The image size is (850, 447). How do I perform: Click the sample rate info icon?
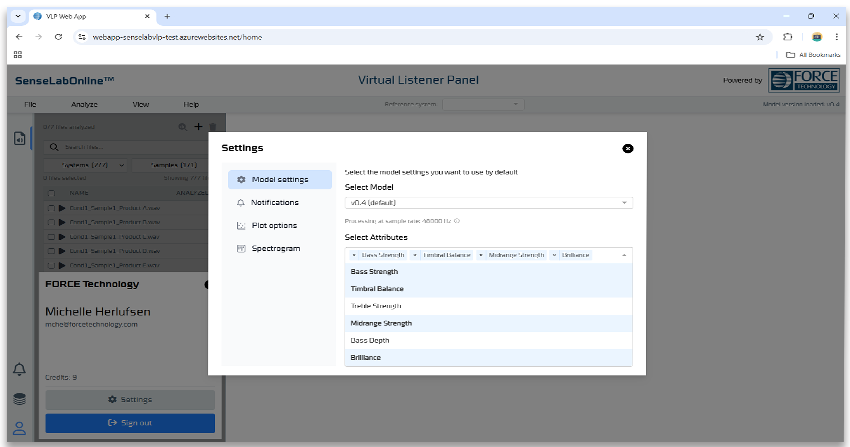(457, 221)
